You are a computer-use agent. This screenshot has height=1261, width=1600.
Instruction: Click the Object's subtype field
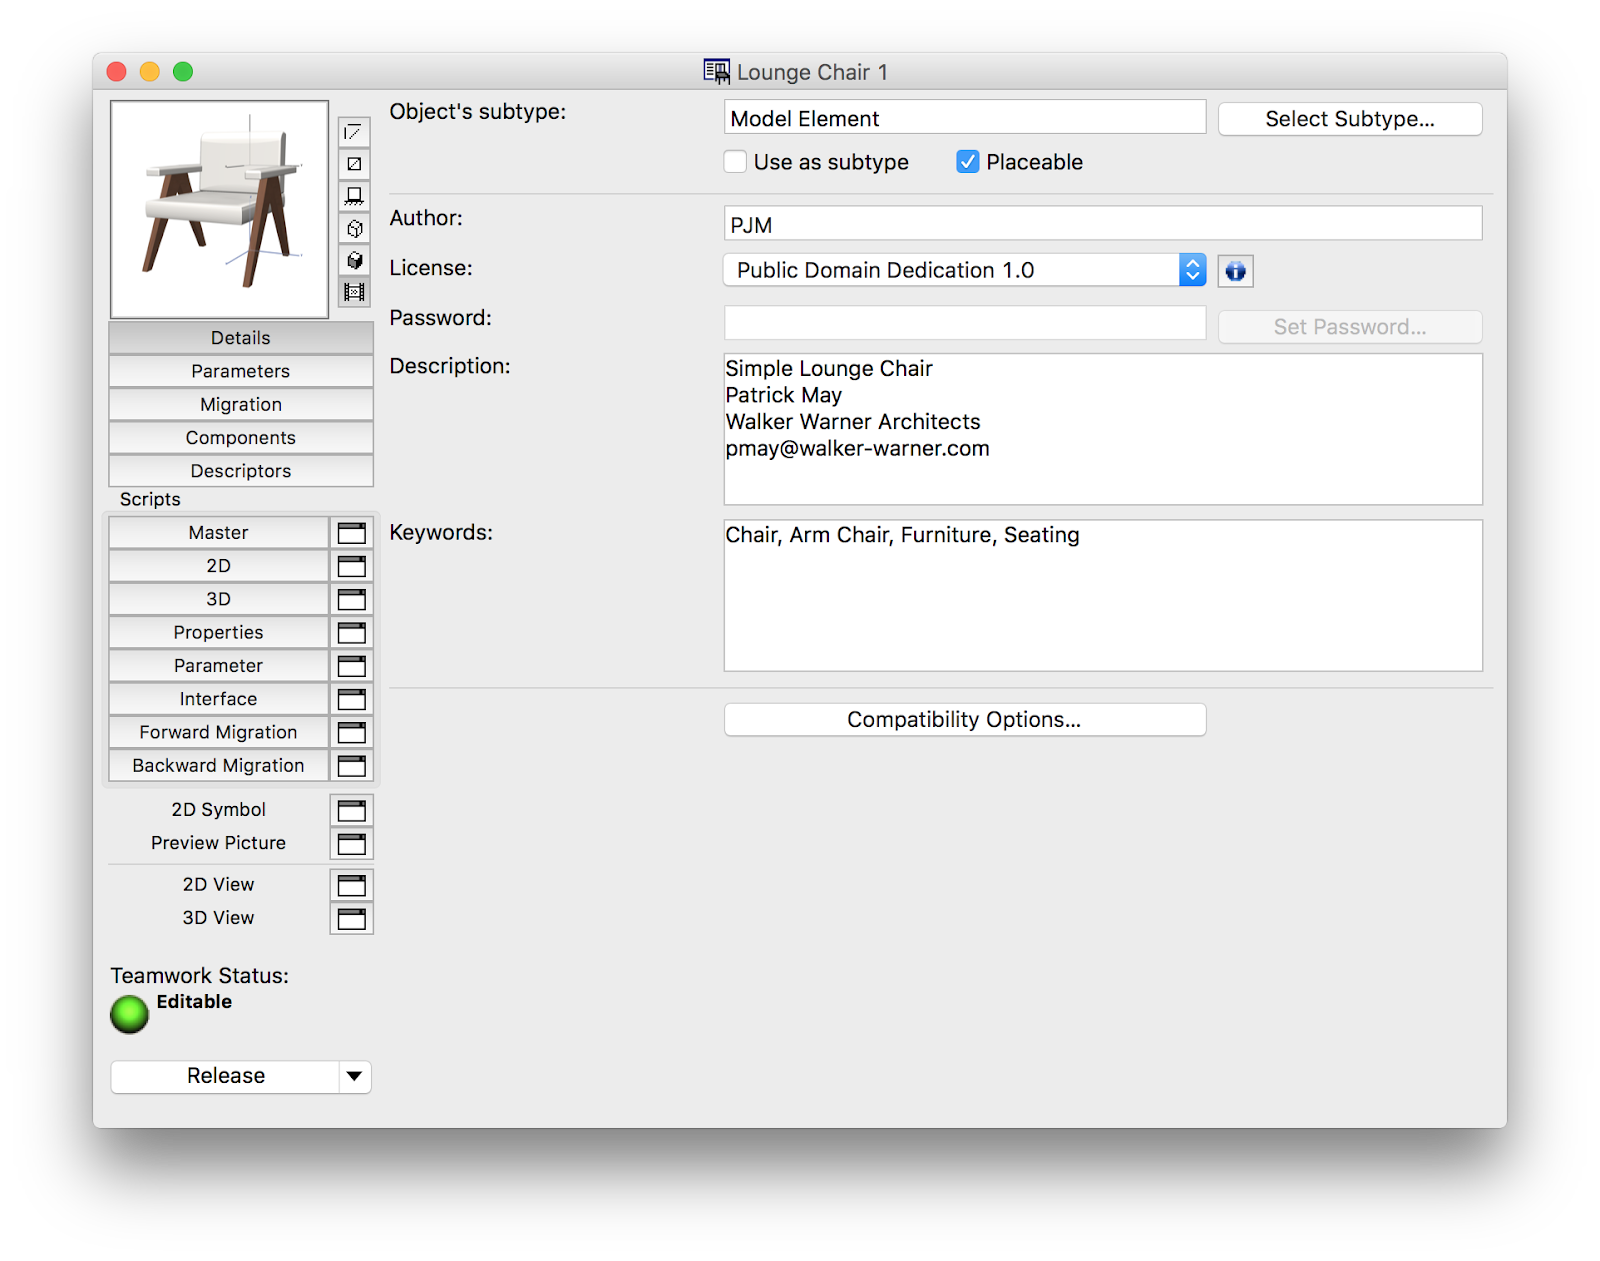click(x=965, y=117)
